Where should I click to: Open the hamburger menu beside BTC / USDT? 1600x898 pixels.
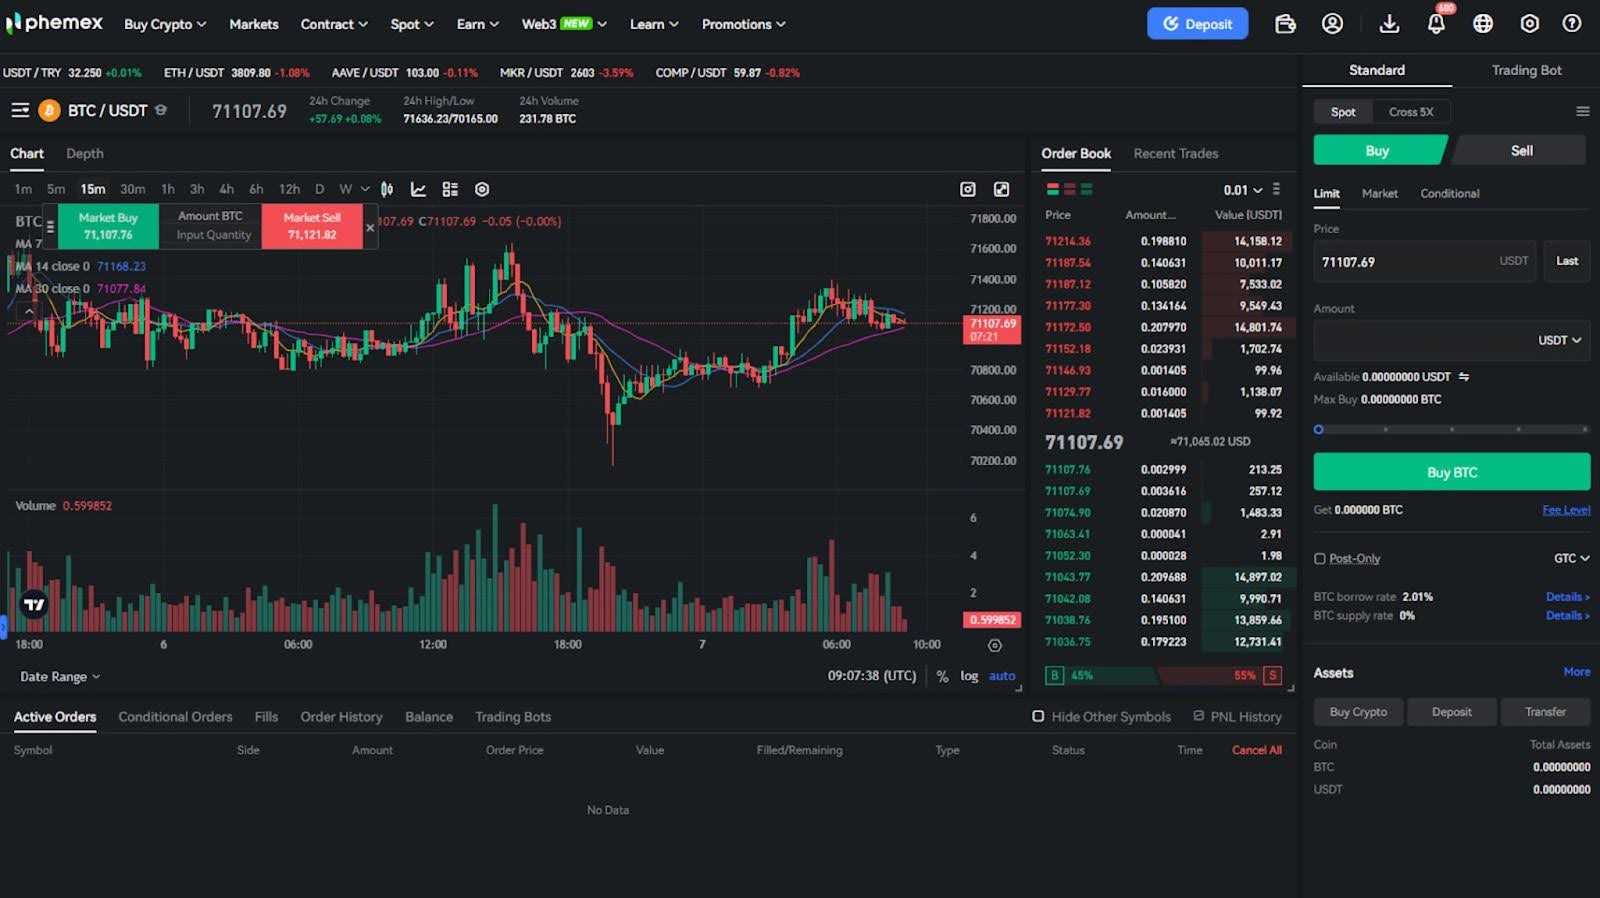click(x=20, y=110)
